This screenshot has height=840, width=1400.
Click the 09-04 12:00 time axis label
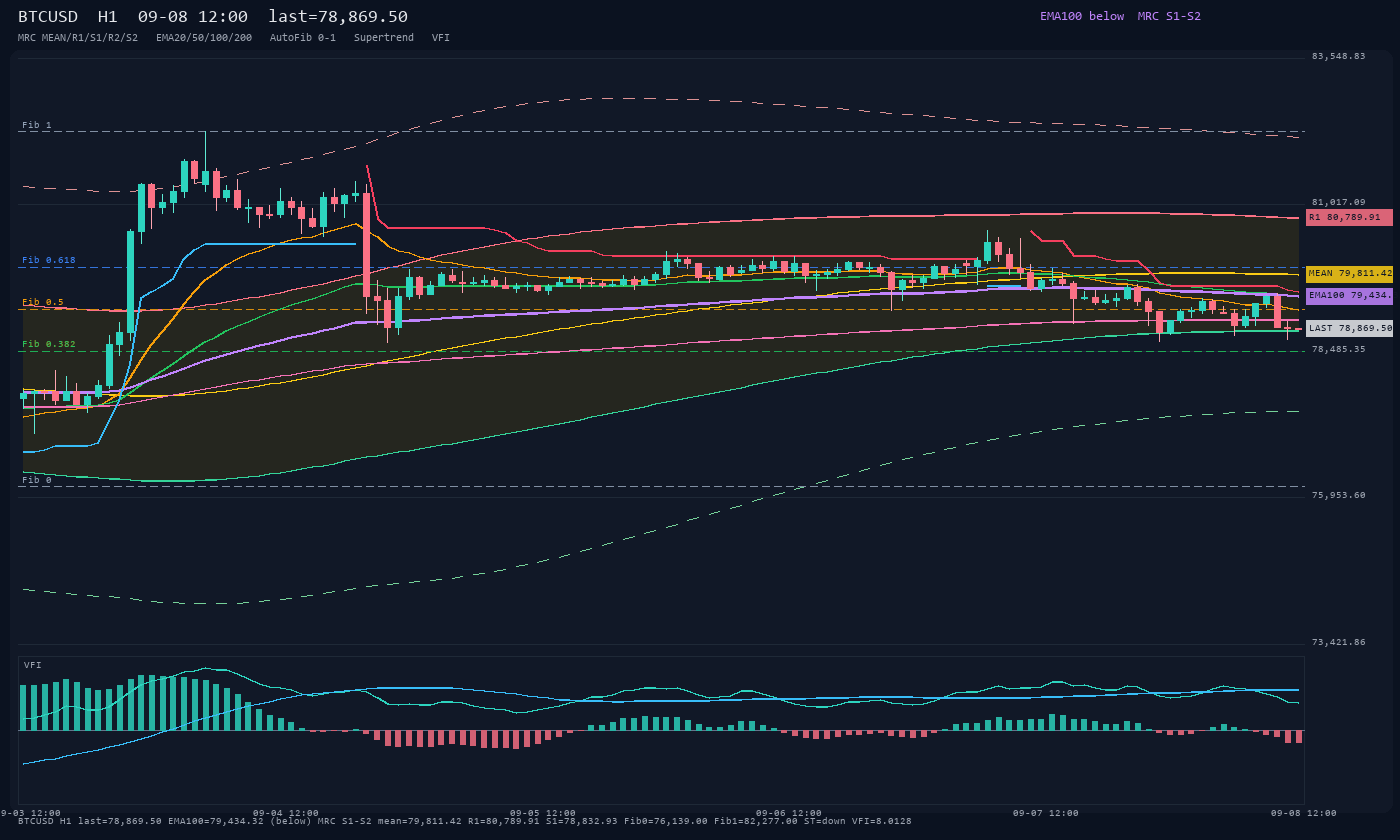[x=286, y=813]
